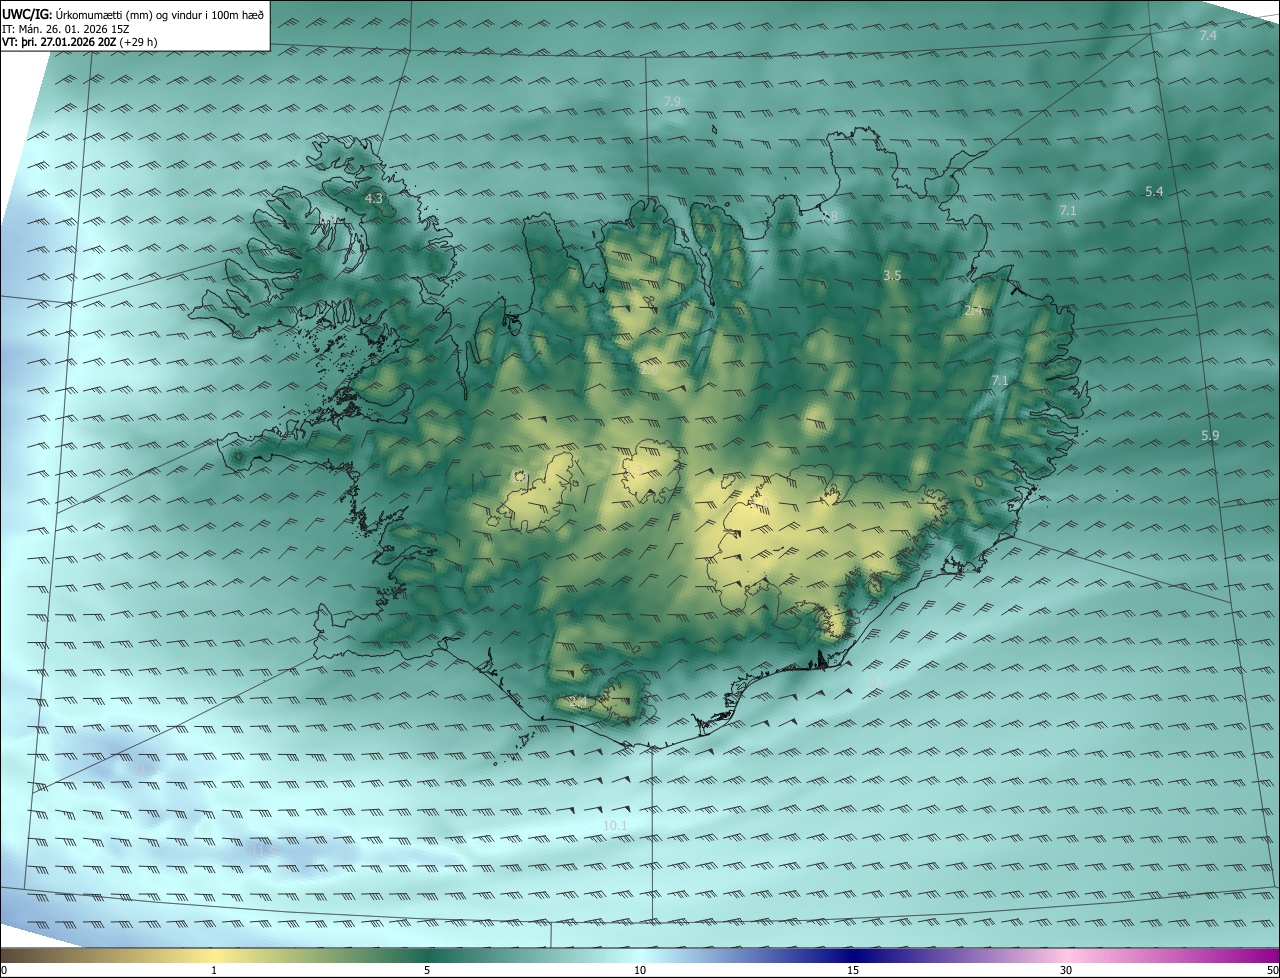Click the 1 tick label on the color scale
This screenshot has height=978, width=1280.
[x=214, y=970]
